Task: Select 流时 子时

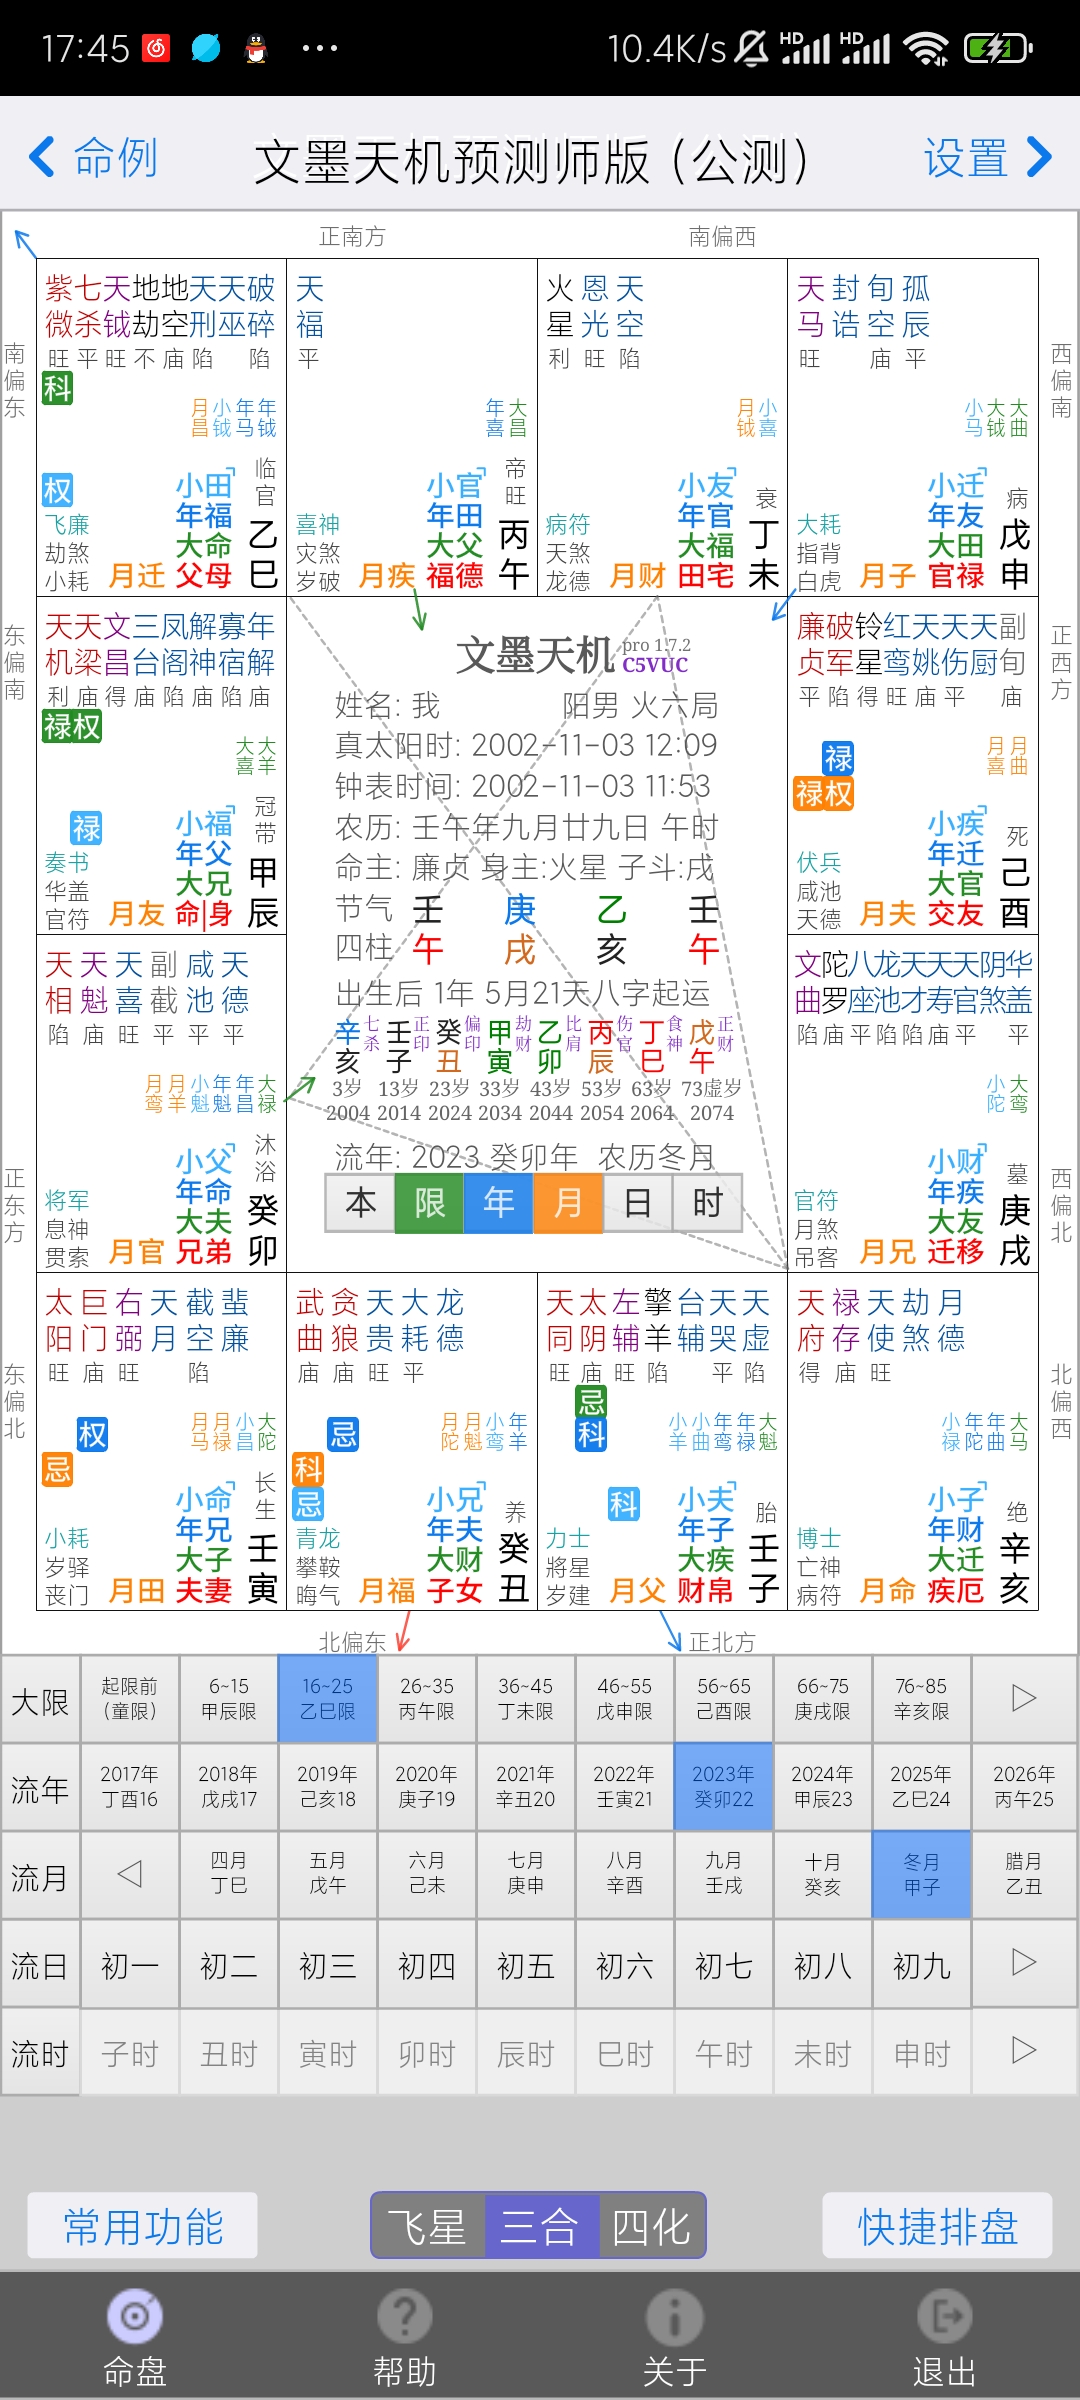Action: pyautogui.click(x=129, y=2054)
